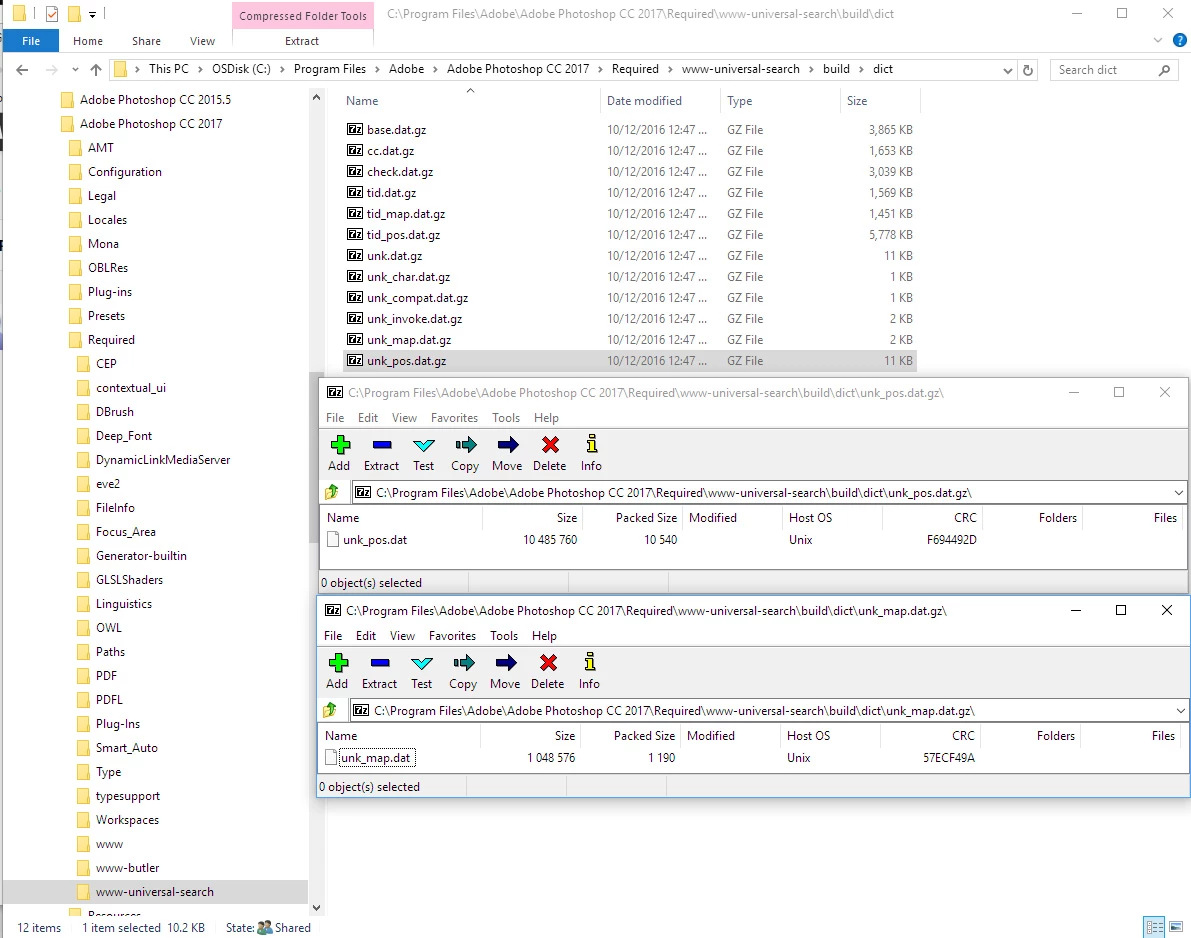The image size is (1191, 938).
Task: Click Add icon in unk_map.dat.gz 7-Zip window
Action: tap(338, 663)
